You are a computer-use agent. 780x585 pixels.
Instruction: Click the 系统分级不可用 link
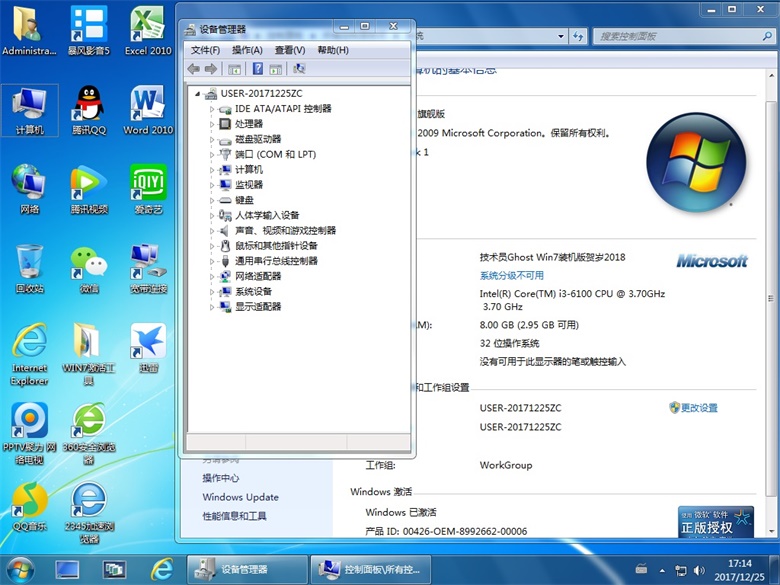tap(511, 275)
